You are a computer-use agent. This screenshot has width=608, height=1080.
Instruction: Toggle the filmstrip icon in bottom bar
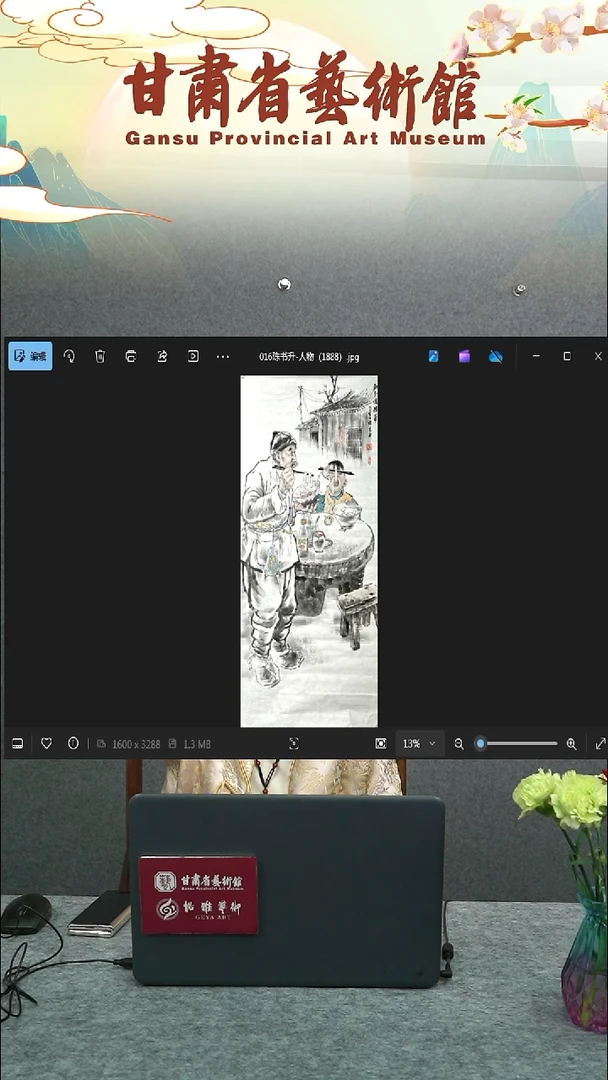[18, 743]
